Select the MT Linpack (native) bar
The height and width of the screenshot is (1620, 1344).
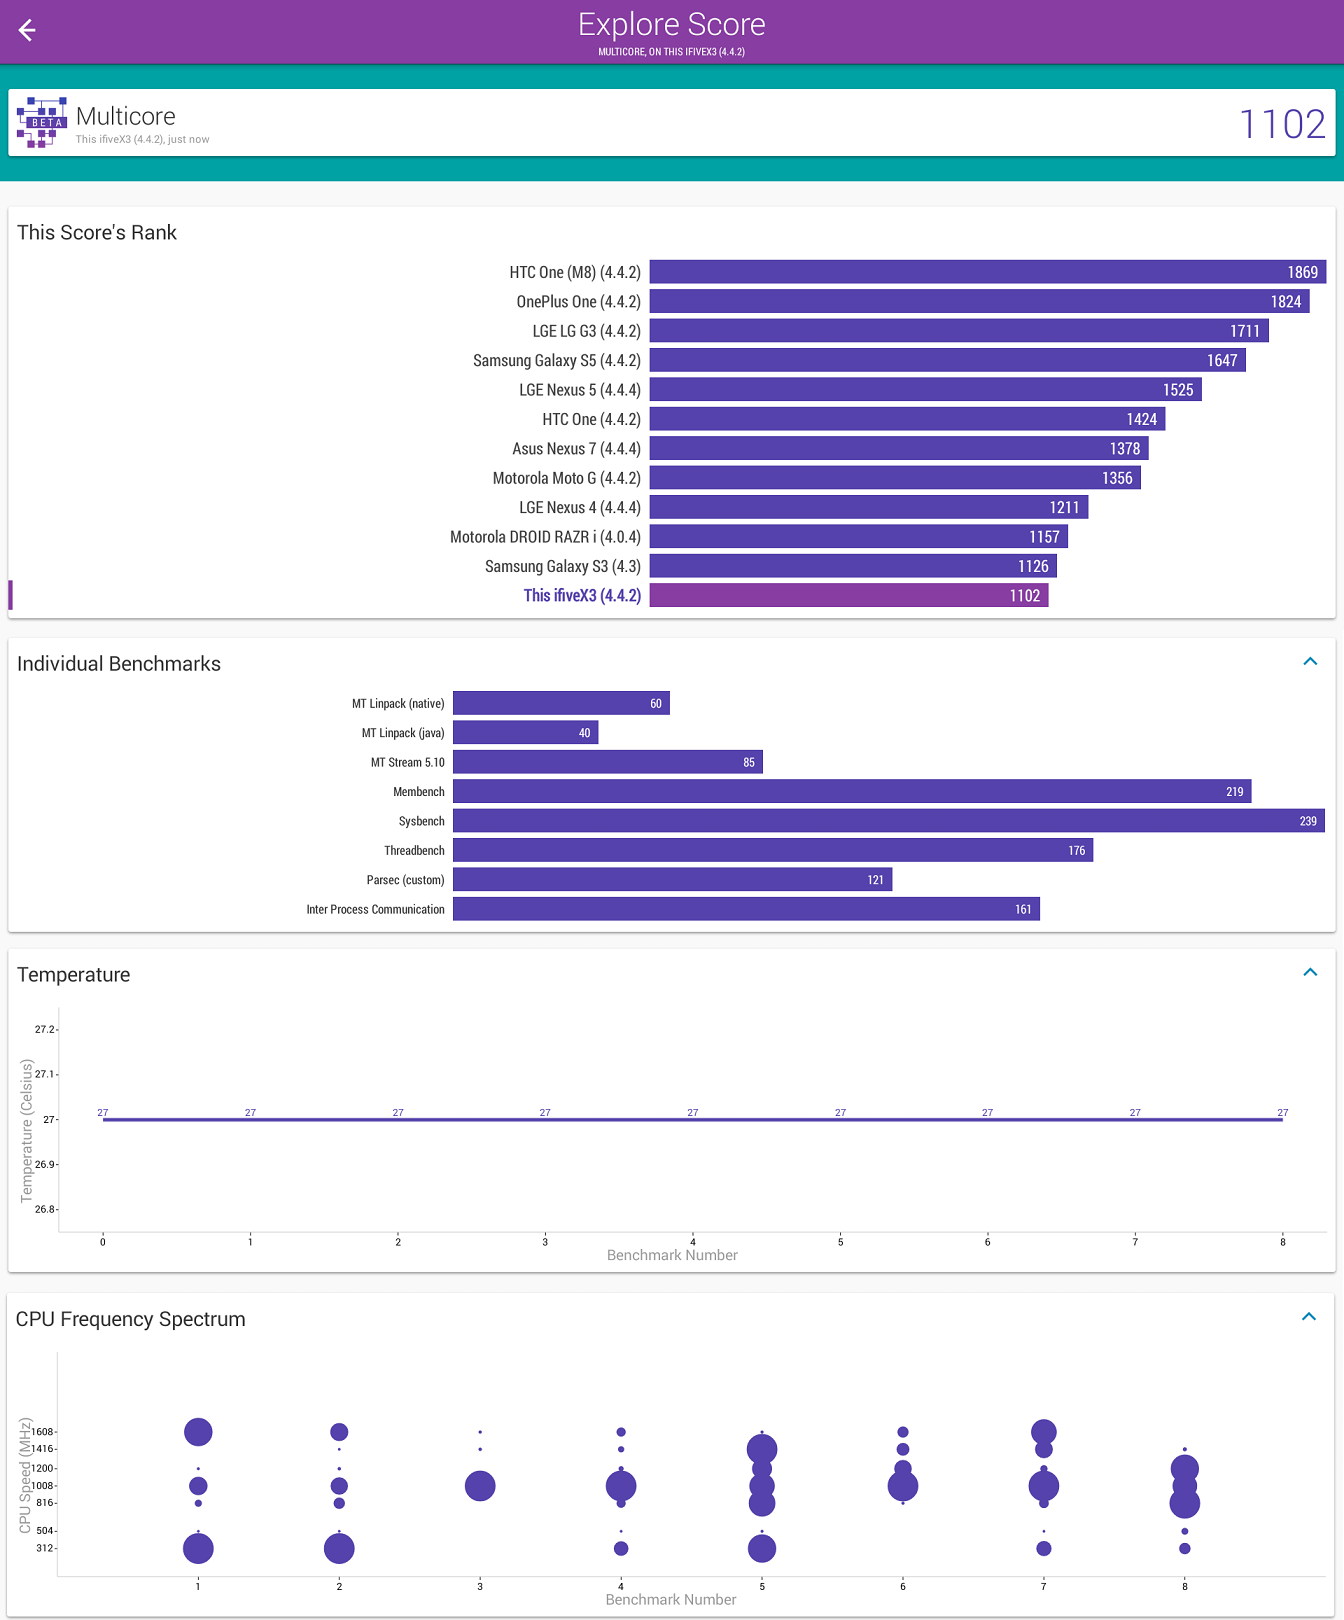[x=561, y=703]
